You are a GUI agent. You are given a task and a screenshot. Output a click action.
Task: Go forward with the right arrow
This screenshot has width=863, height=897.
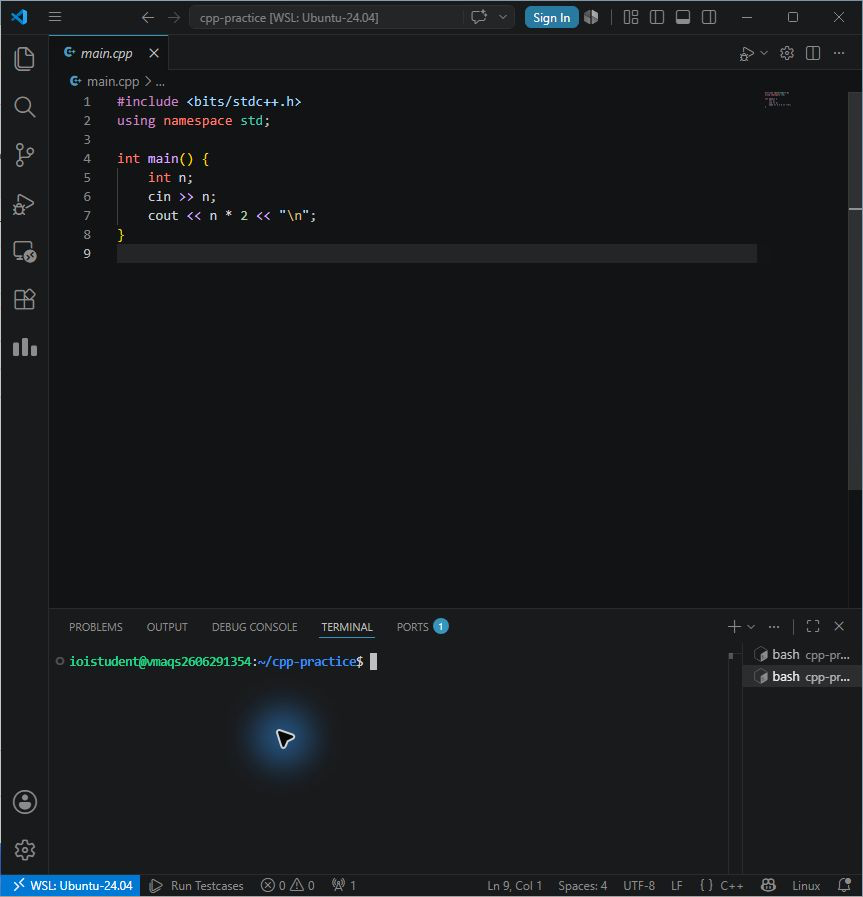[174, 18]
